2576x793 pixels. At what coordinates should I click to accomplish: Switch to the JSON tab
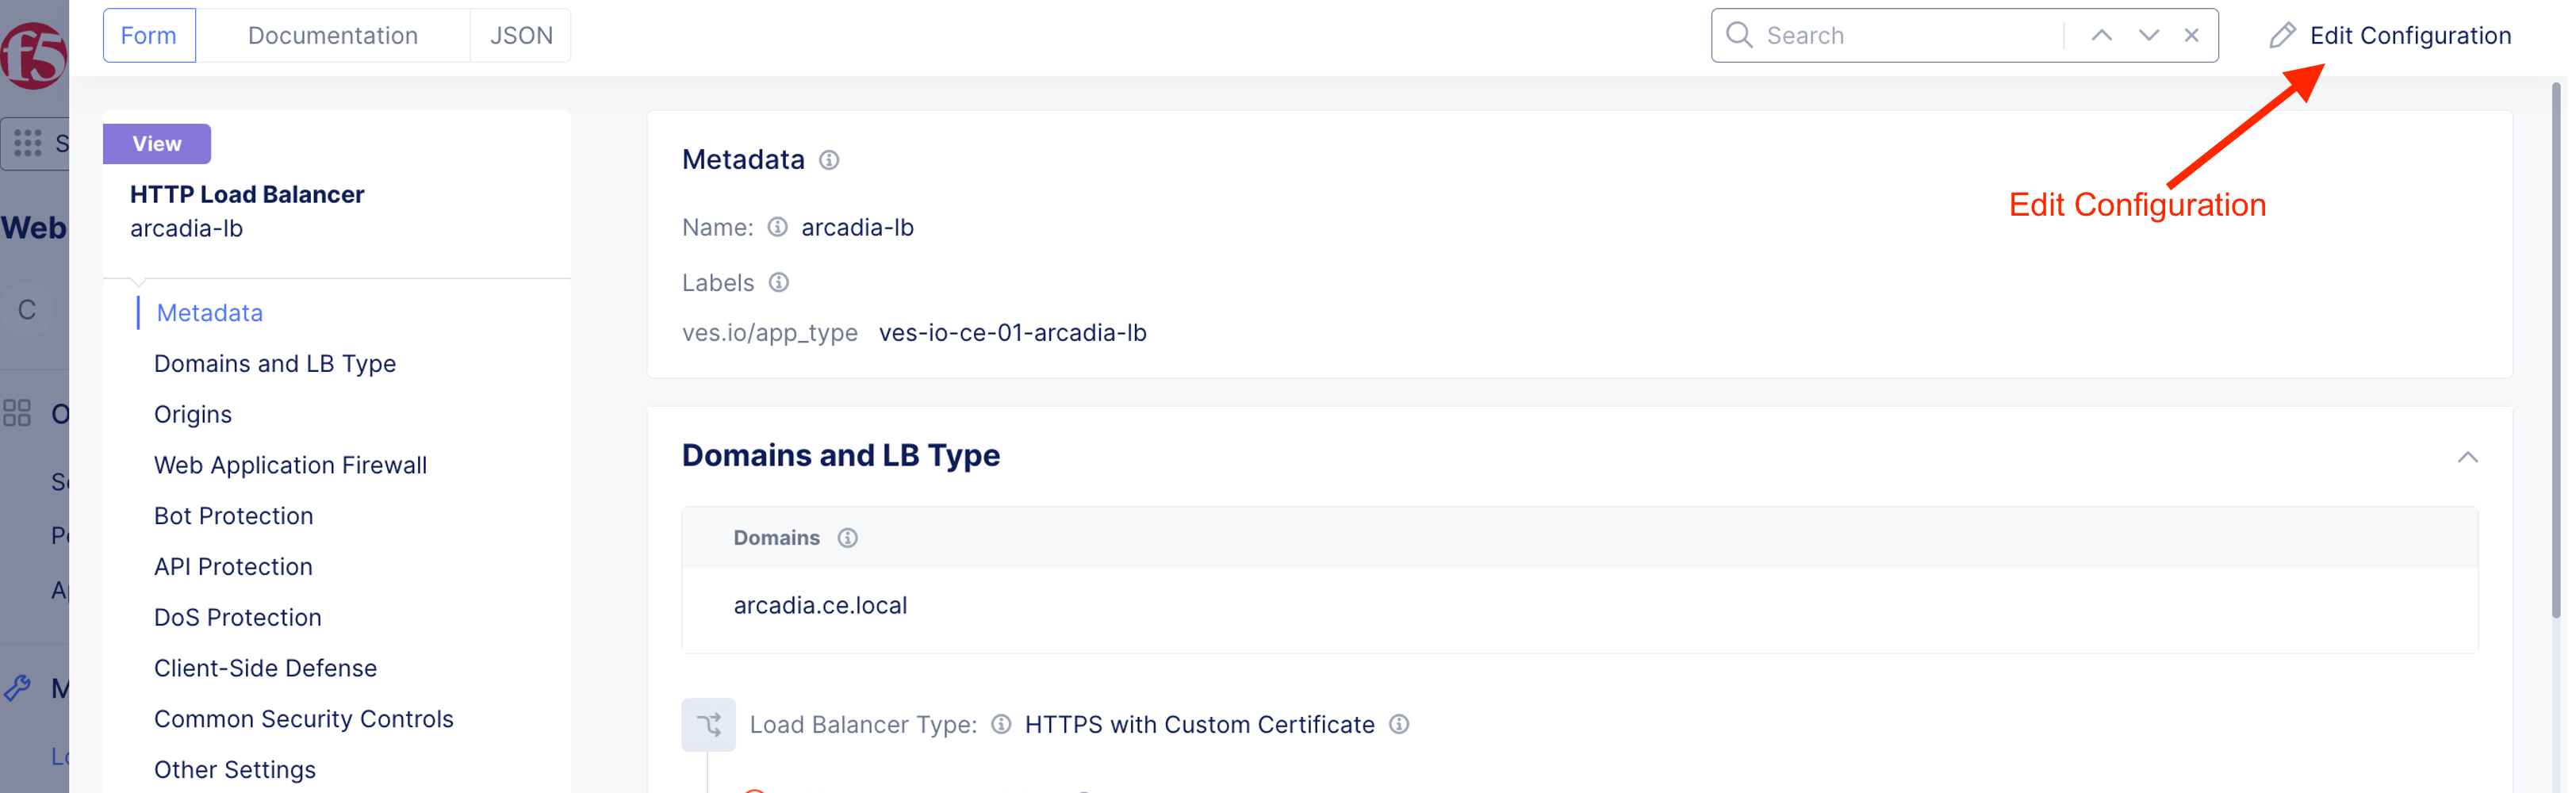pos(521,36)
